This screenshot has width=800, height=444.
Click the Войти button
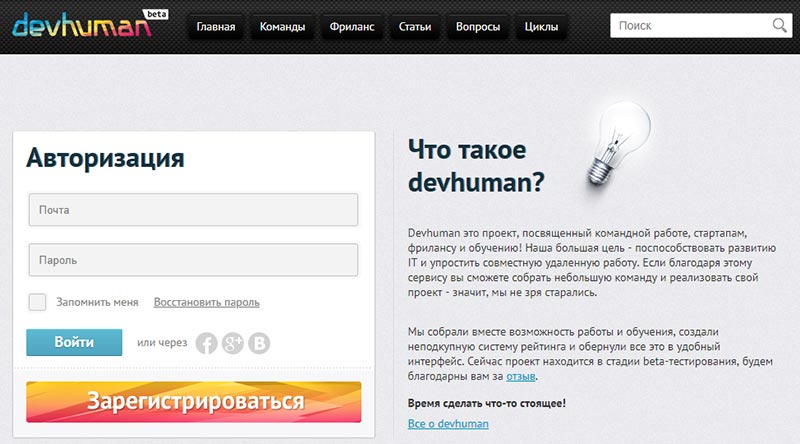74,342
